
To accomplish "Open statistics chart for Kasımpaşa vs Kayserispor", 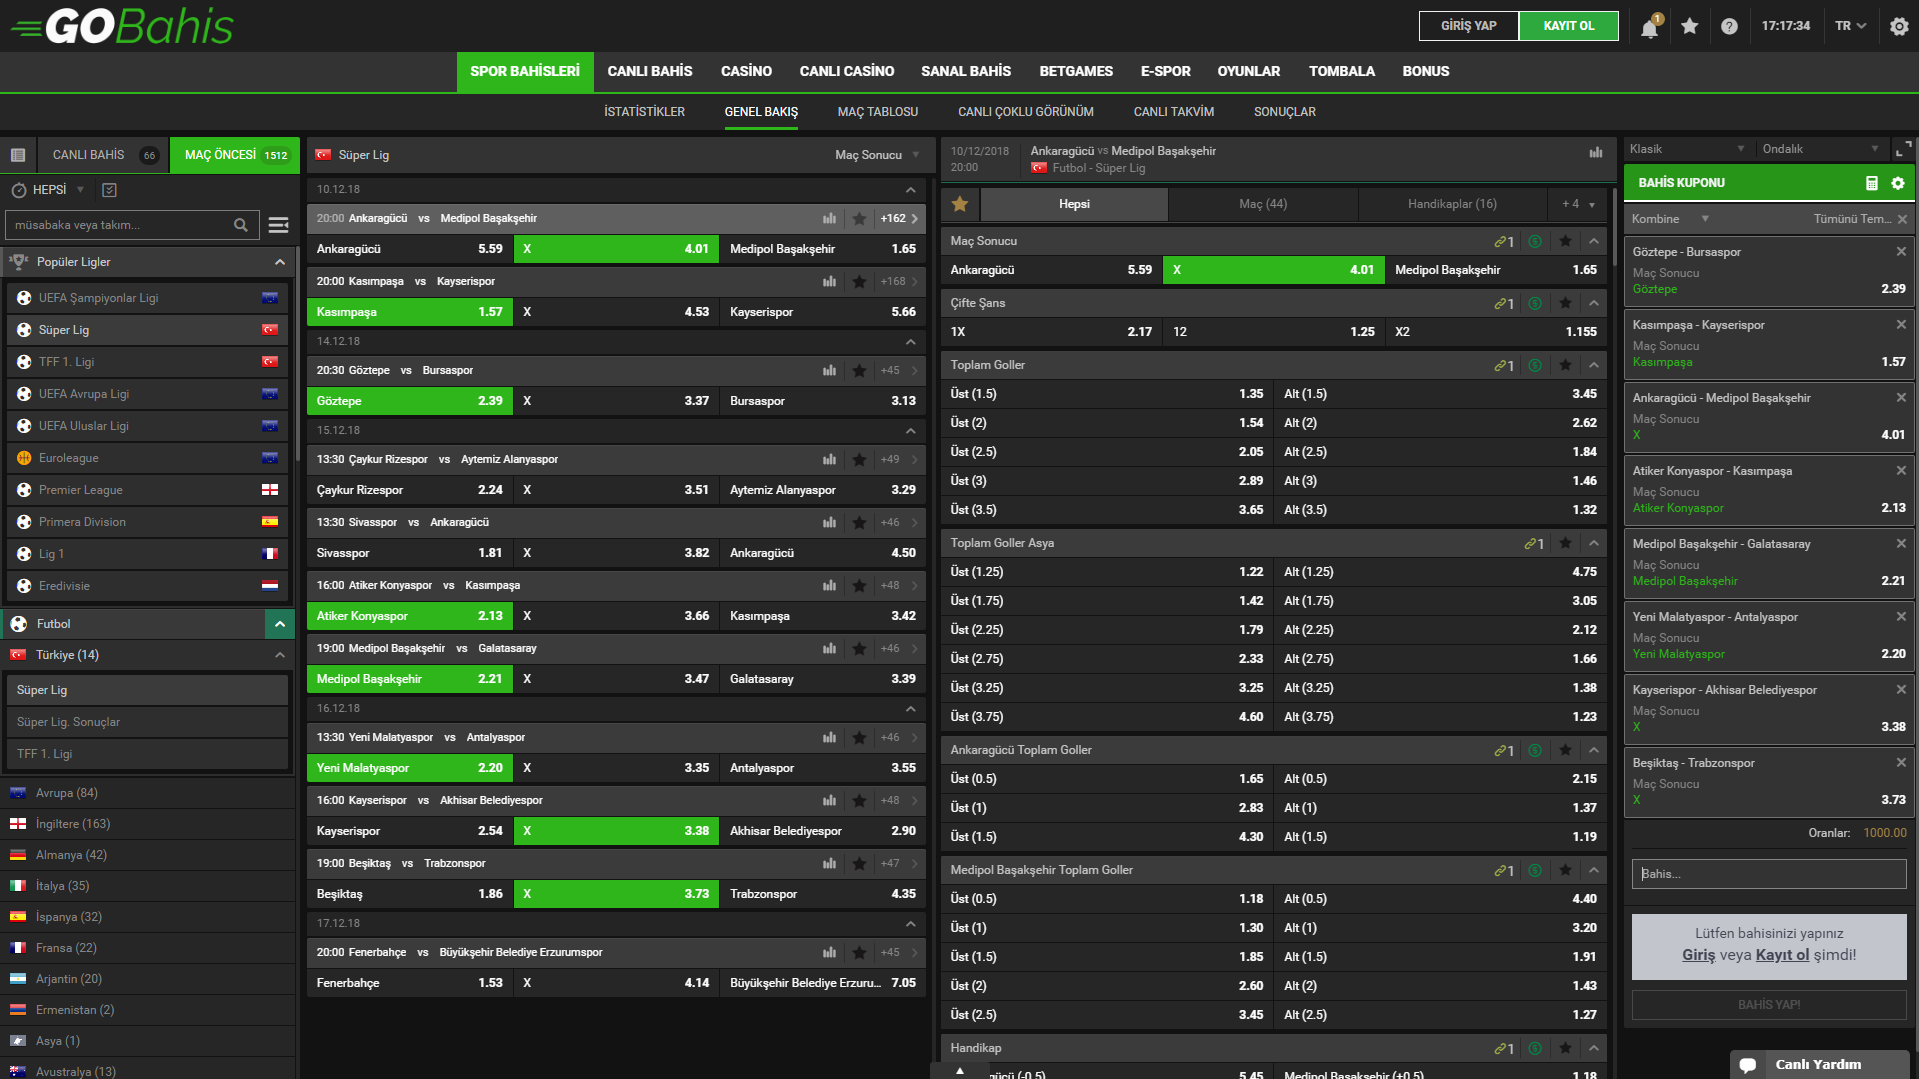I will pyautogui.click(x=829, y=282).
